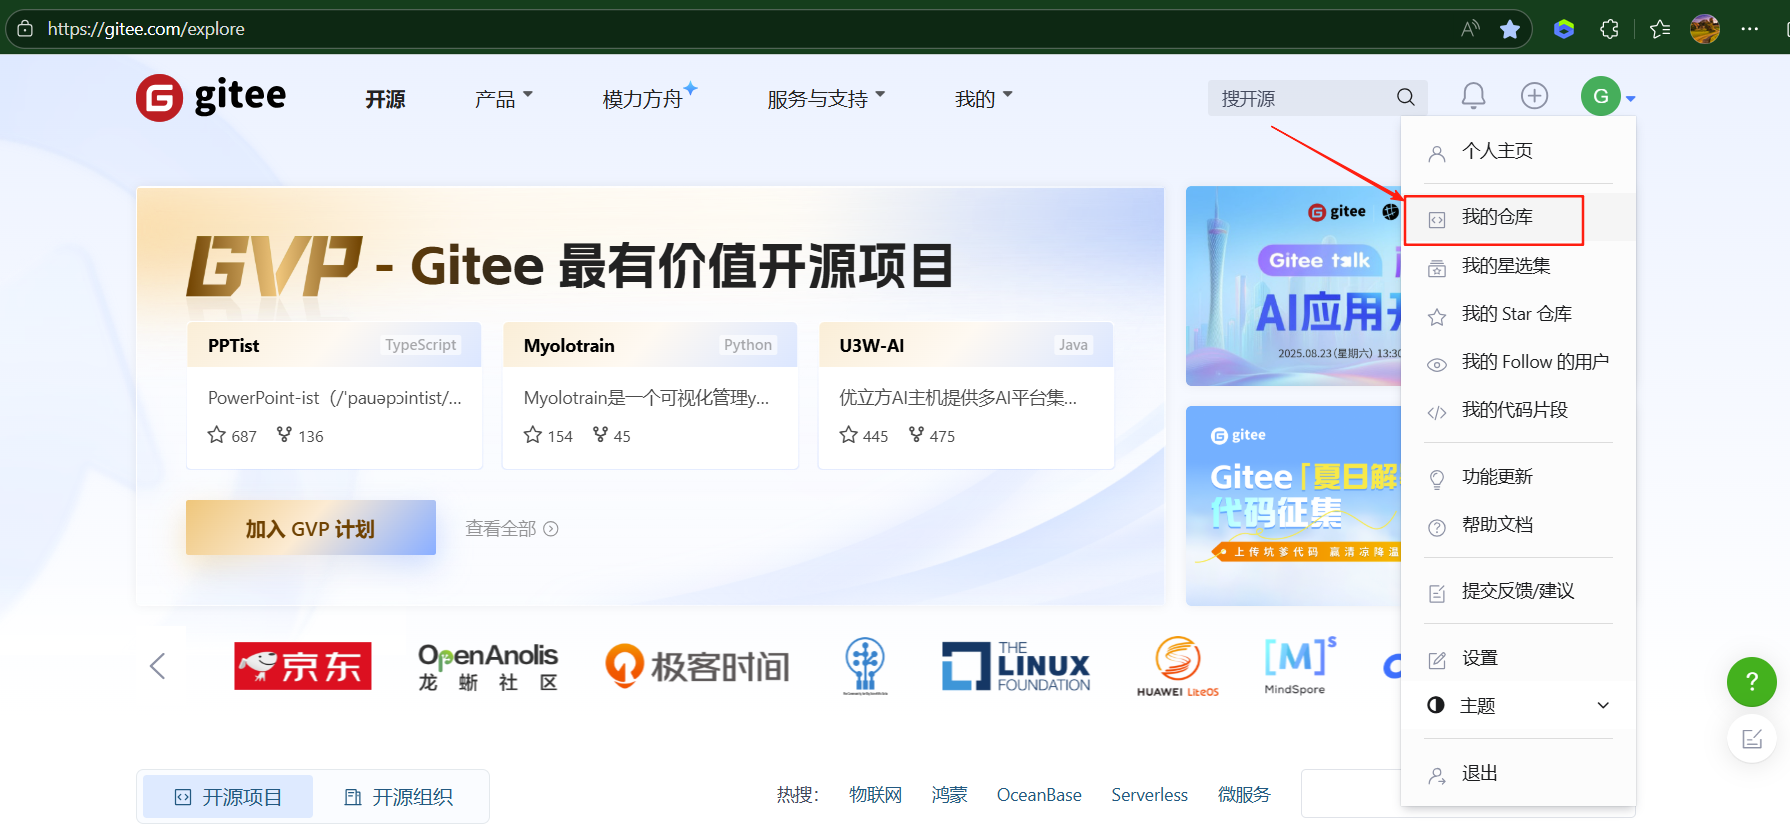The width and height of the screenshot is (1790, 835).
Task: Click the Huawei LiteOS logo
Action: pos(1178,666)
